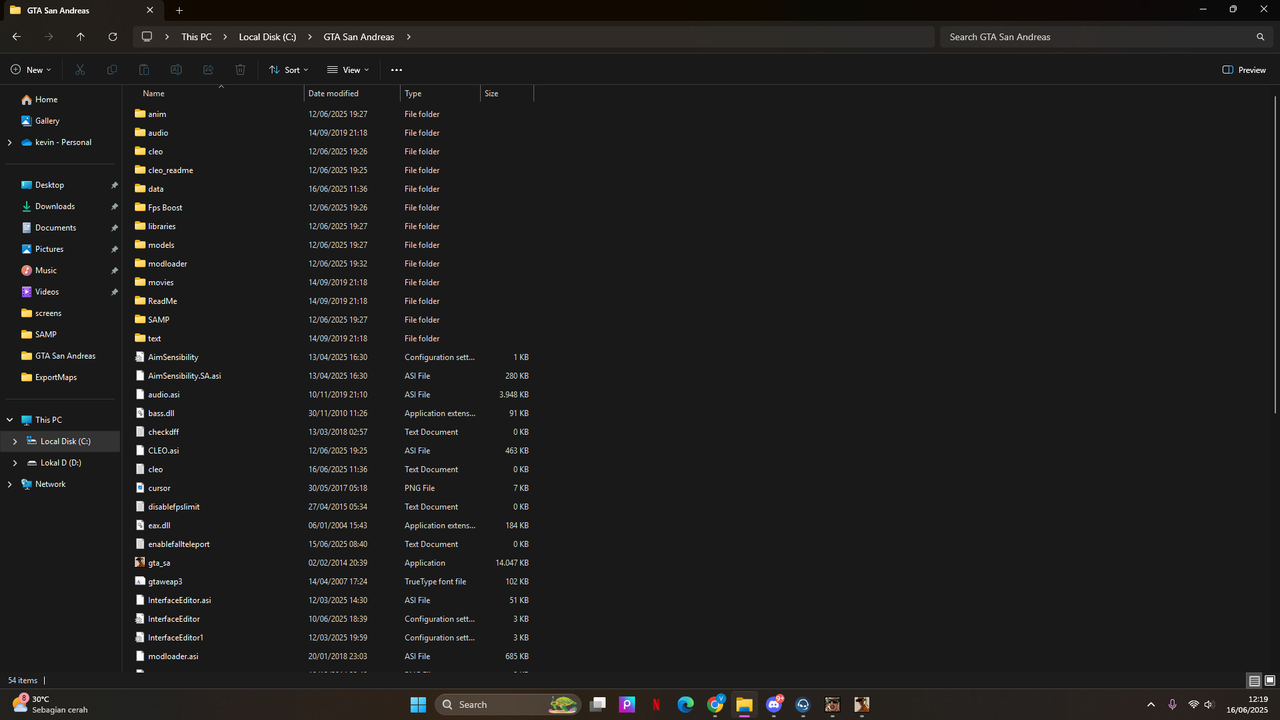Select the modloader folder icon
The image size is (1280, 720).
click(x=140, y=264)
